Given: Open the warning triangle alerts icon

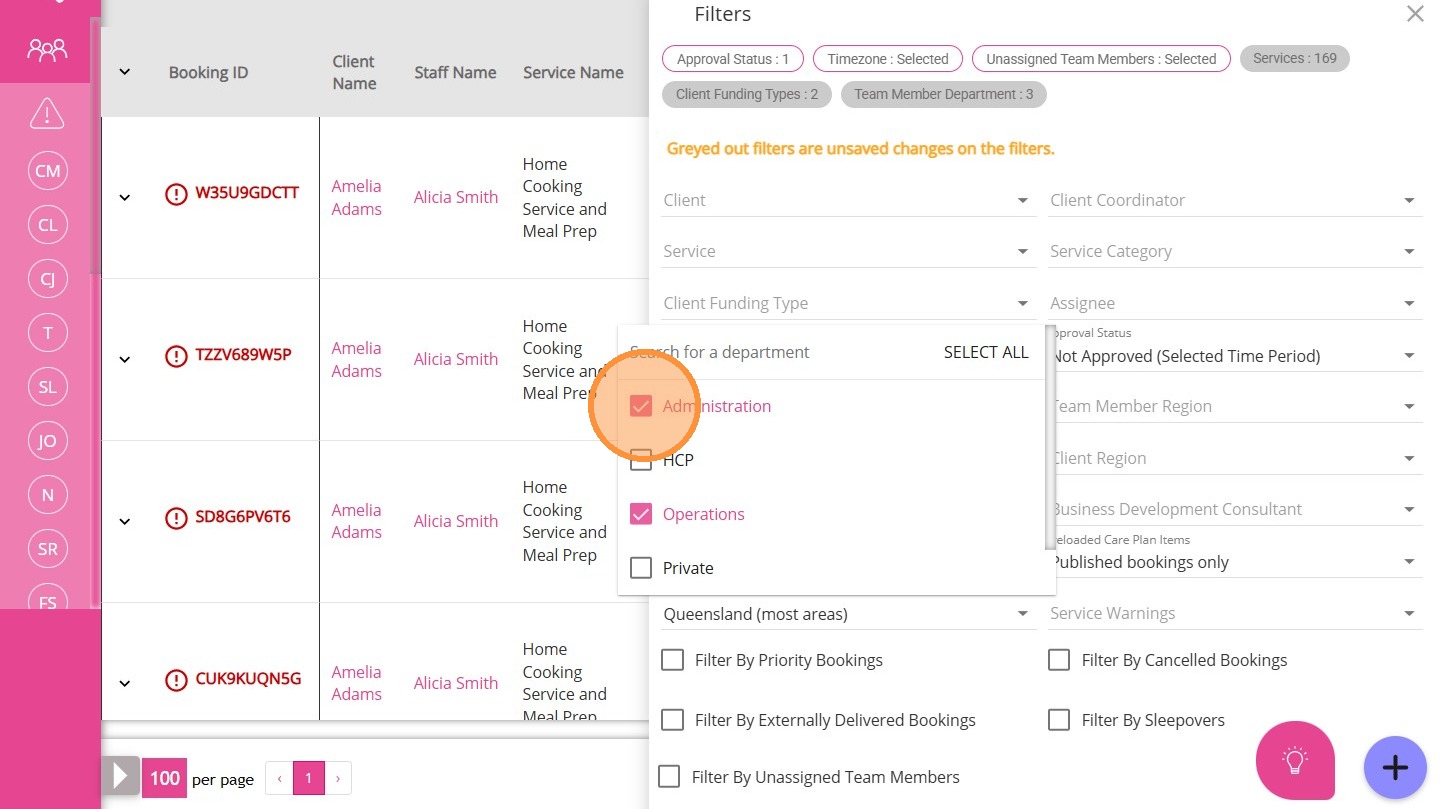Looking at the screenshot, I should 47,113.
